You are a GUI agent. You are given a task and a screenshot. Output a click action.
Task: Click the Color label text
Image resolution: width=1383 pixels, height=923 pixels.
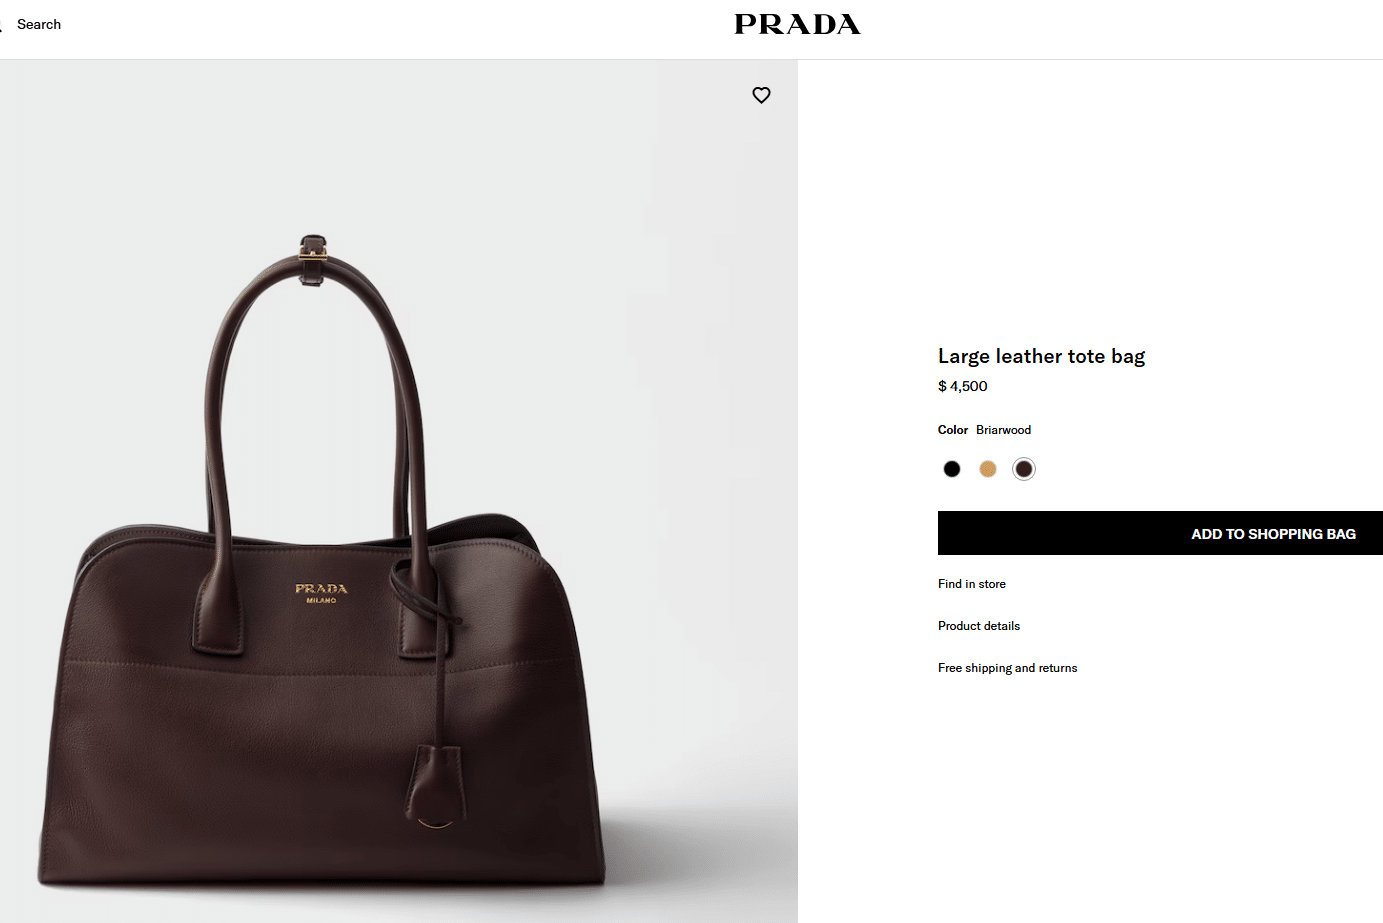pyautogui.click(x=953, y=430)
